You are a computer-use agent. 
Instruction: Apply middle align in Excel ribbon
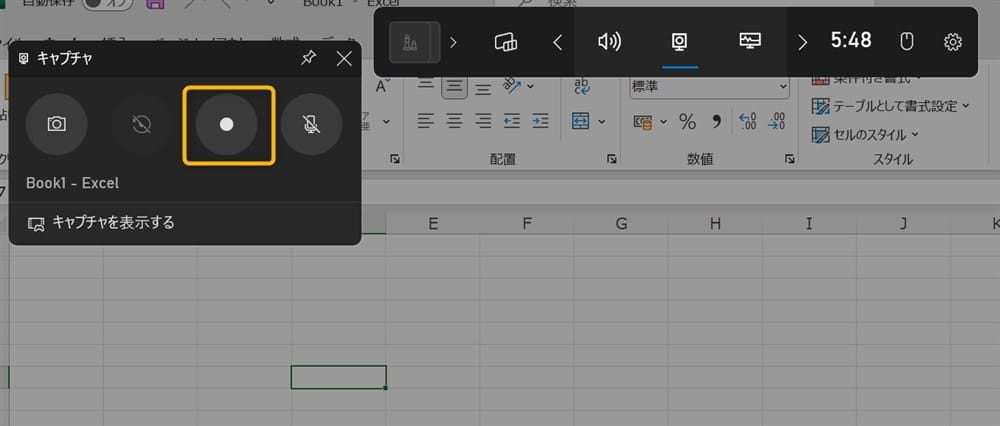click(x=455, y=86)
